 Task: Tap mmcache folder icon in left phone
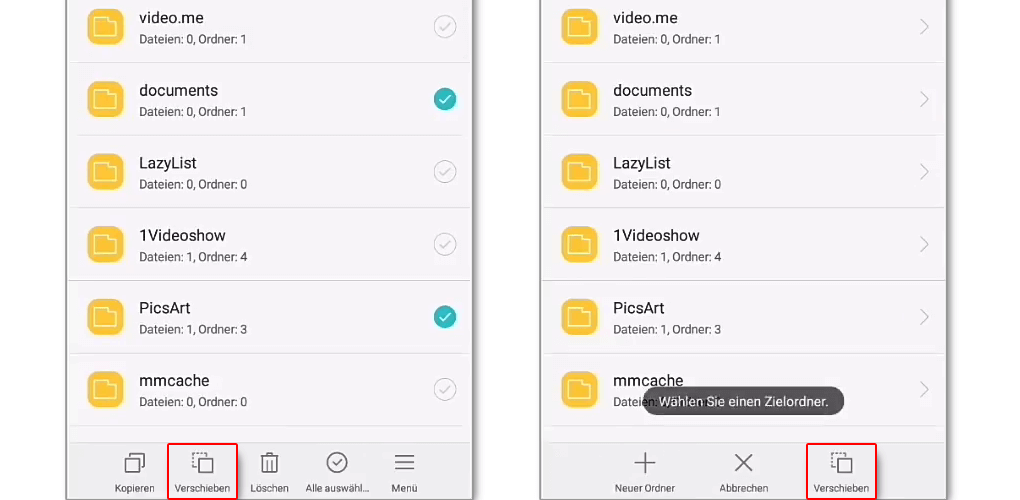pos(105,389)
